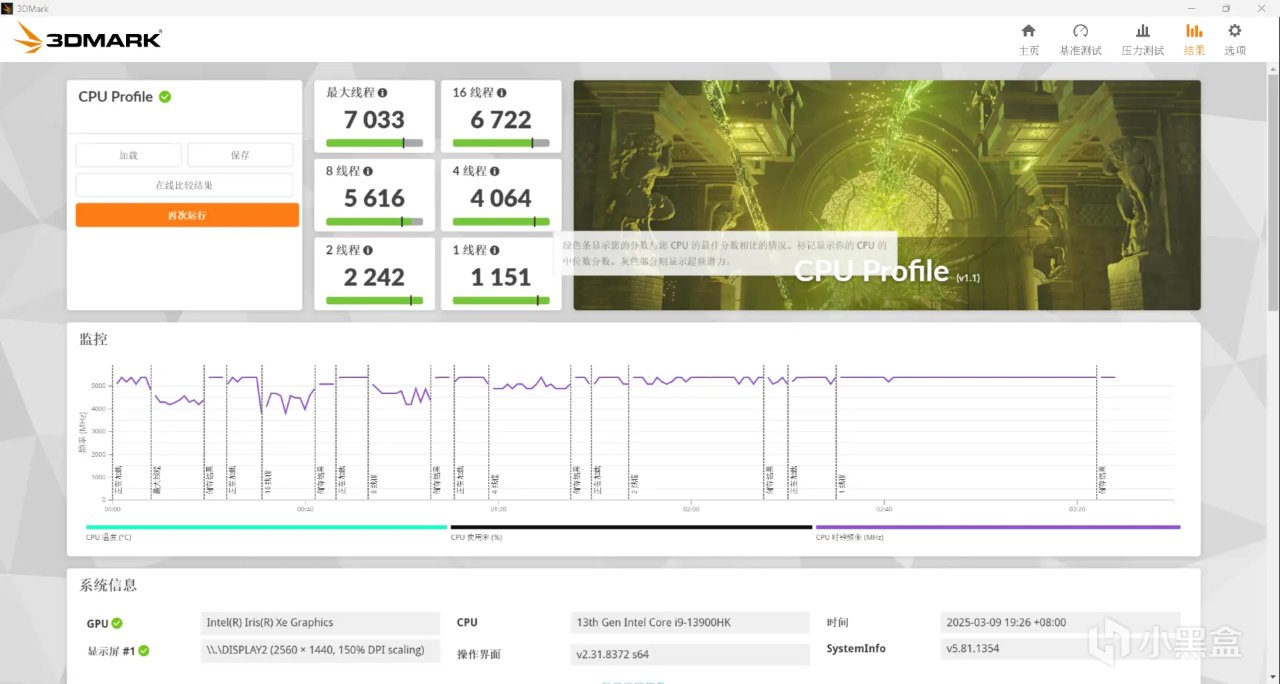Screen dimensions: 1280x684
Task: Click the 7 033 max threads score
Action: click(x=374, y=120)
